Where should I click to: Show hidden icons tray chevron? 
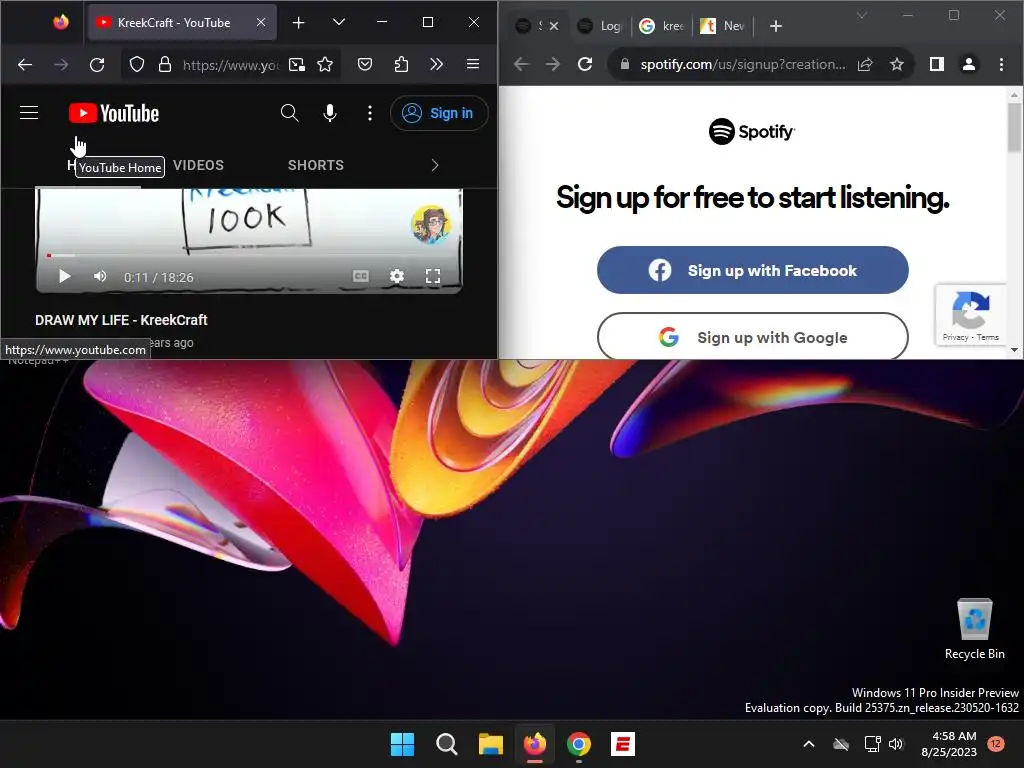[808, 744]
